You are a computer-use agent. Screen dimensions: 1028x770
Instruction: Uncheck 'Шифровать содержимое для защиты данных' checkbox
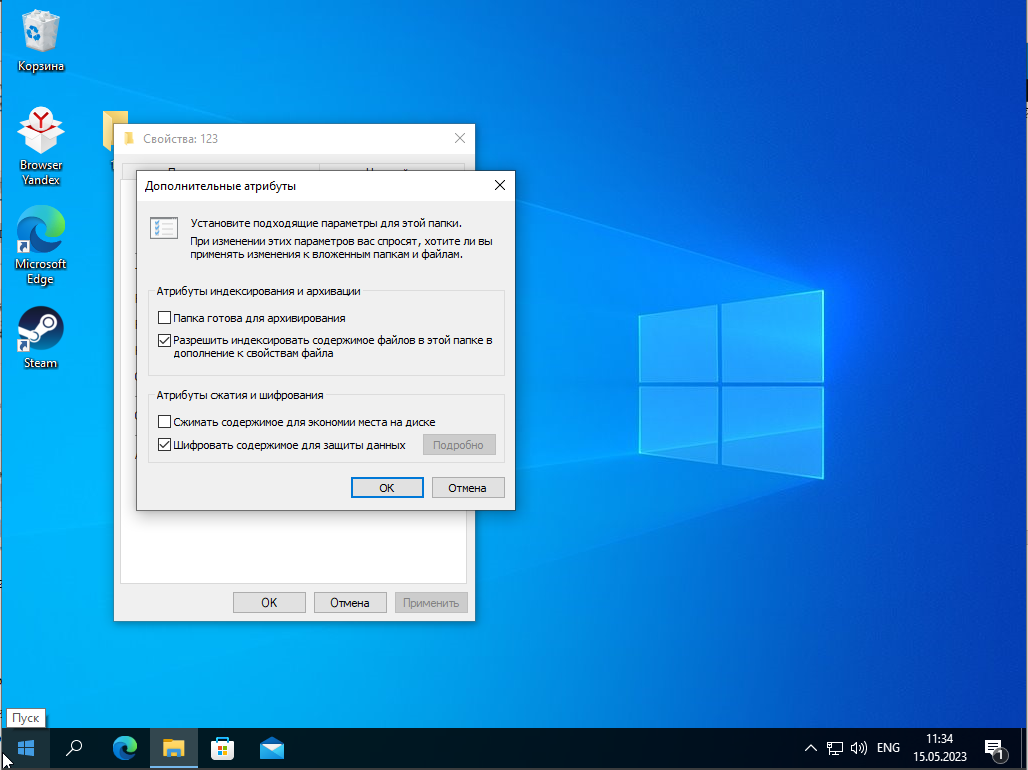point(165,445)
